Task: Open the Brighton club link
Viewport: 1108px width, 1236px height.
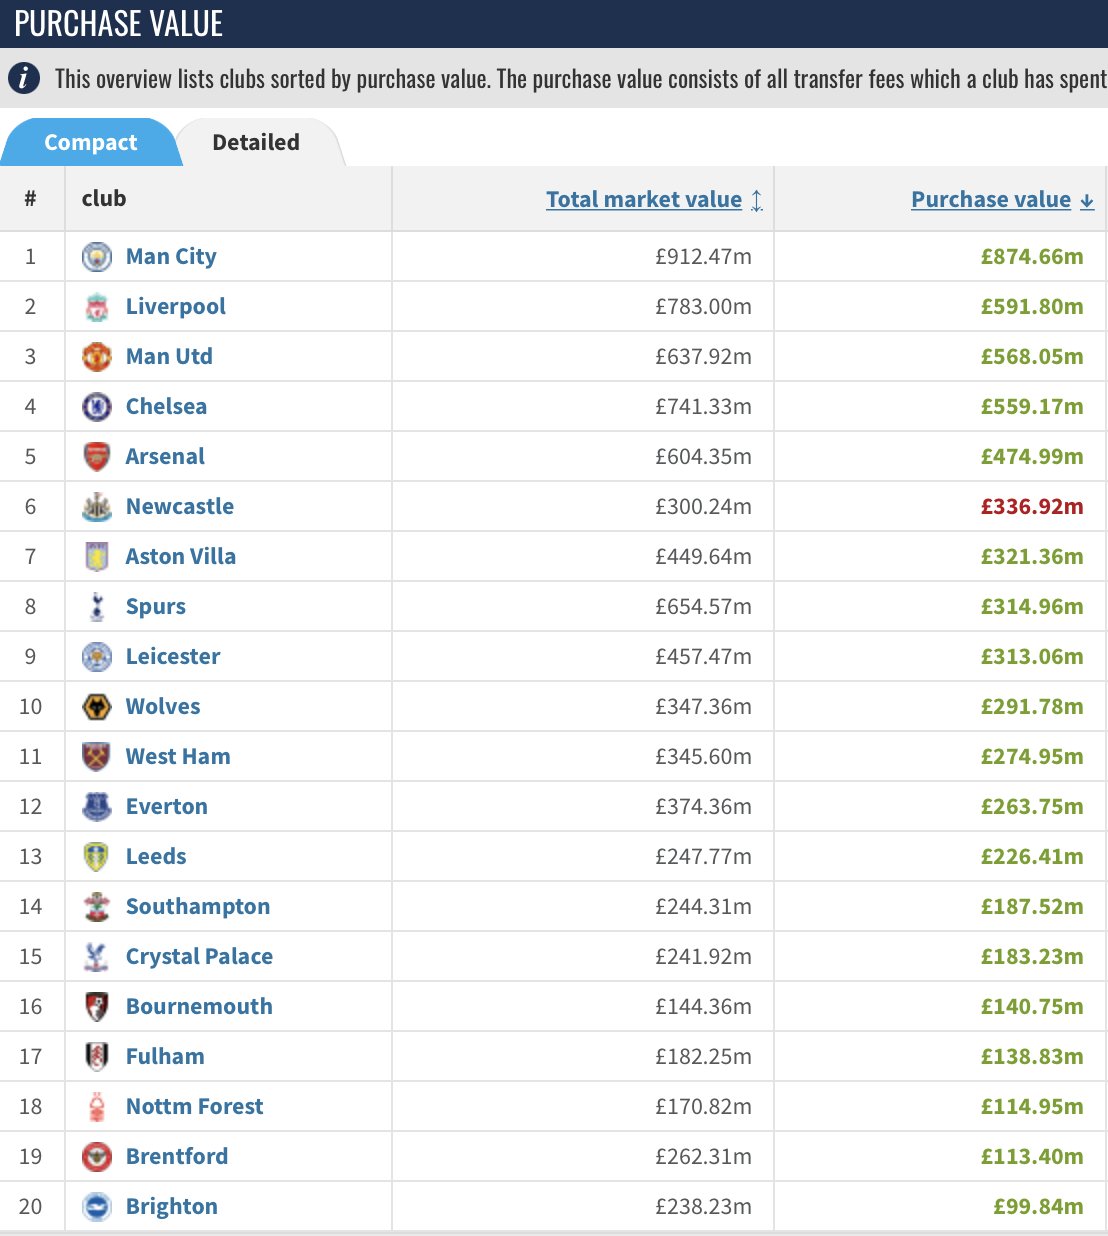Action: pos(172,1207)
